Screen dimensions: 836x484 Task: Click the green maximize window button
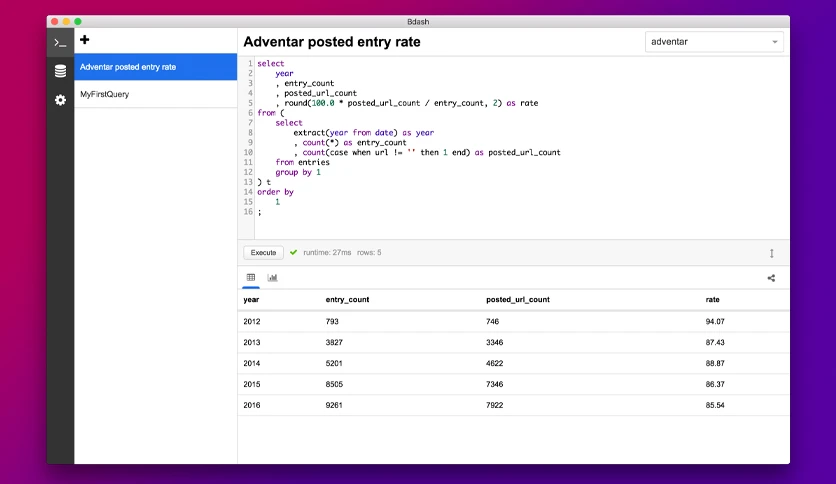(78, 22)
